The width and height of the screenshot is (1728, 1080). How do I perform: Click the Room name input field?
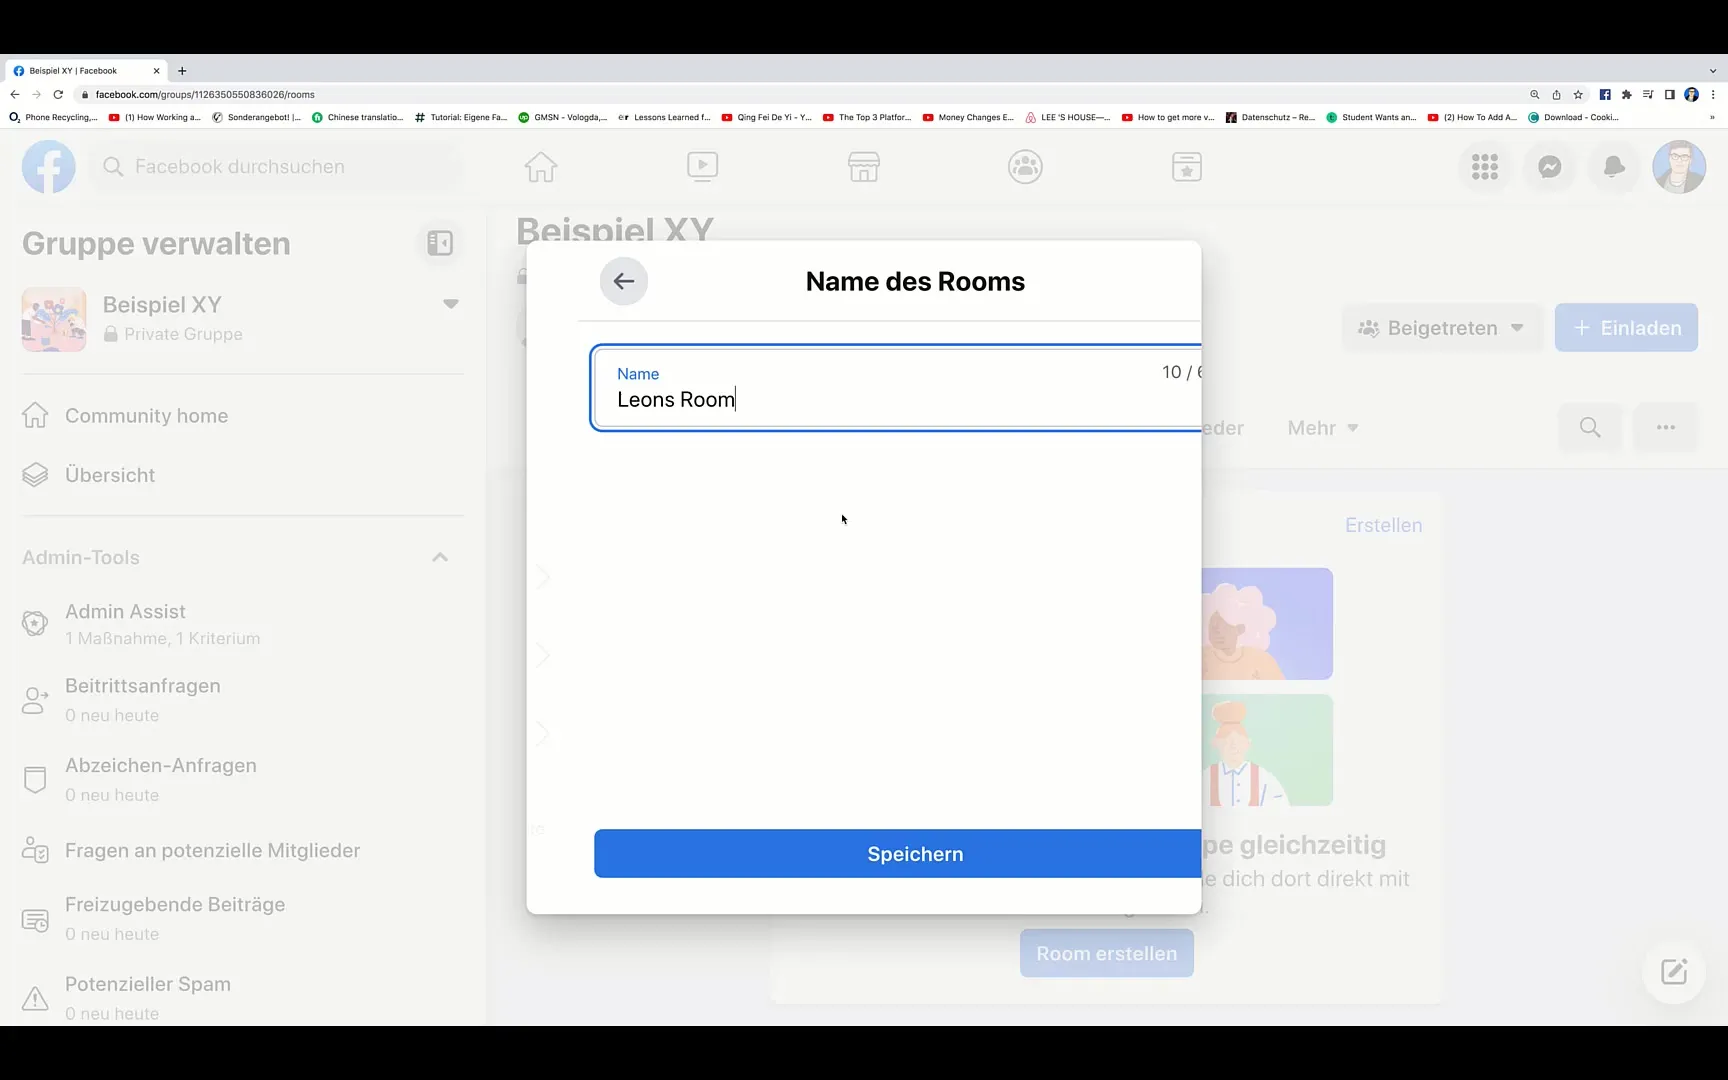tap(896, 388)
